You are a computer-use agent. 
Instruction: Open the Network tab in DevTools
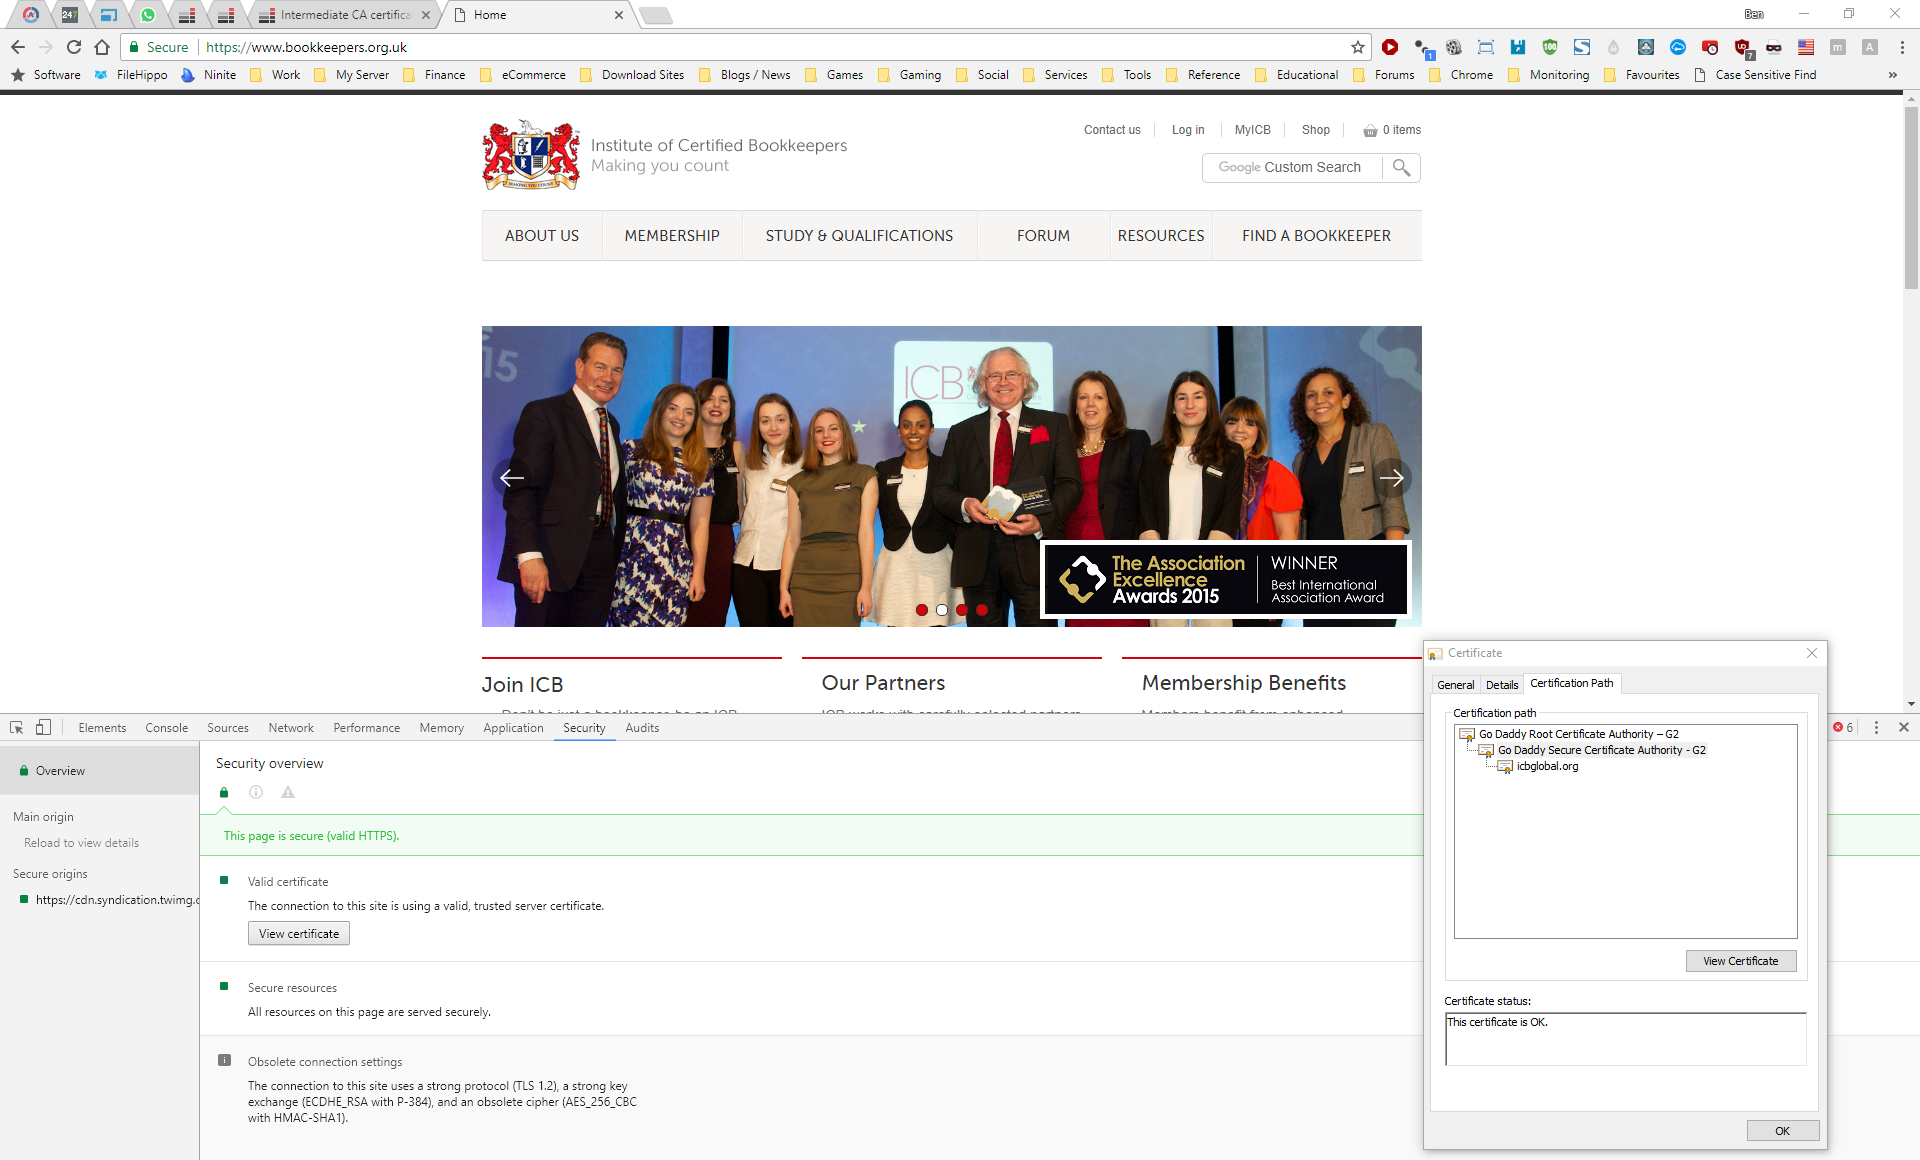(291, 728)
